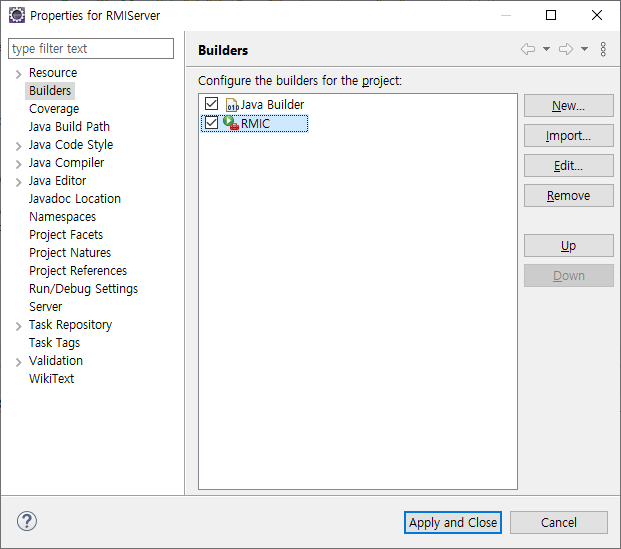Screen dimensions: 621x549
Task: Cancel the properties dialog
Action: pos(559,522)
